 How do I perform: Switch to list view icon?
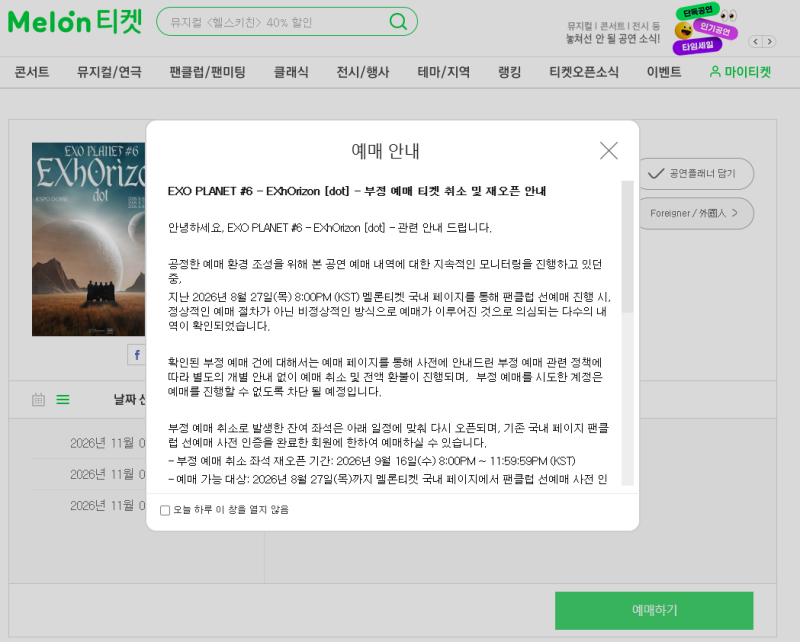pos(63,400)
